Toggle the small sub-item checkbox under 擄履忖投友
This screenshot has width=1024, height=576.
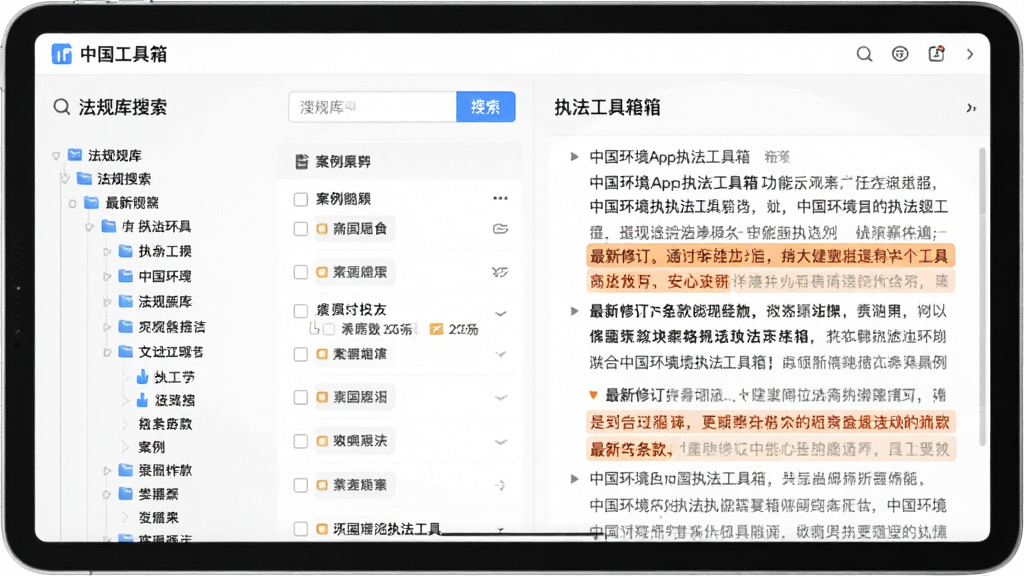pos(329,329)
